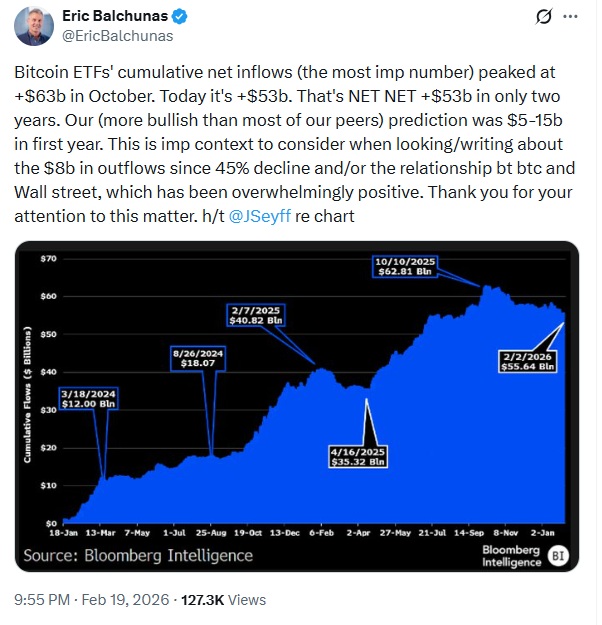Screen dimensions: 602x625
Task: Click the 4/16/2025 $35.32 Bln label
Action: (x=357, y=456)
